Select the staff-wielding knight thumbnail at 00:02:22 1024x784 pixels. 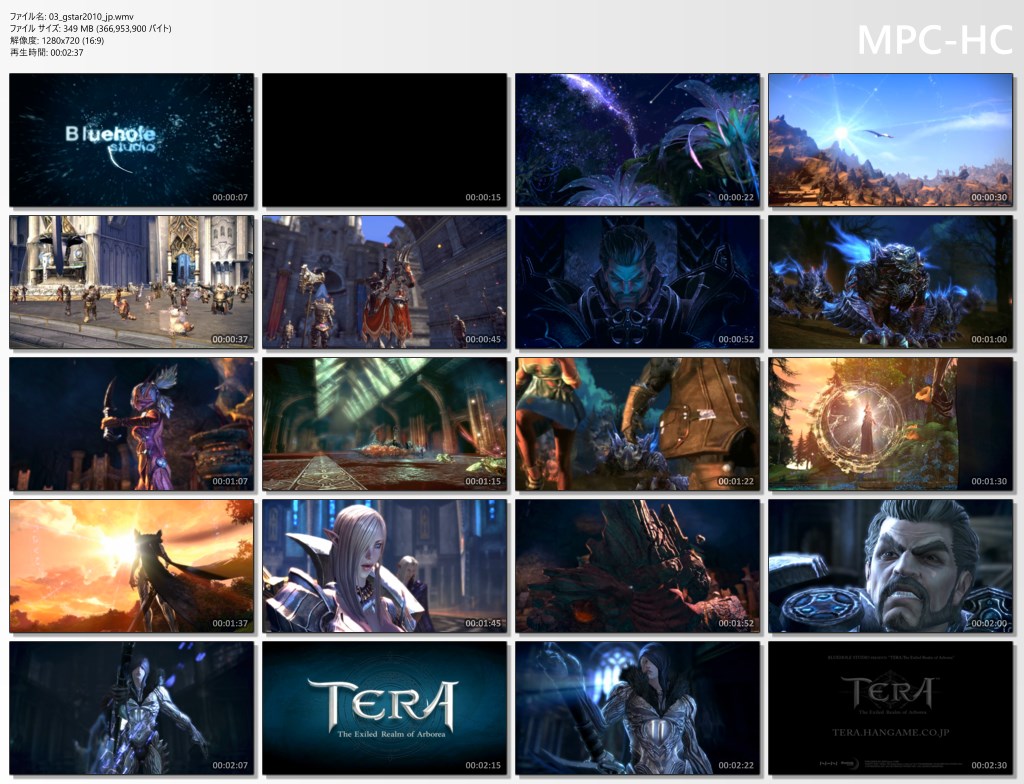pyautogui.click(x=637, y=708)
